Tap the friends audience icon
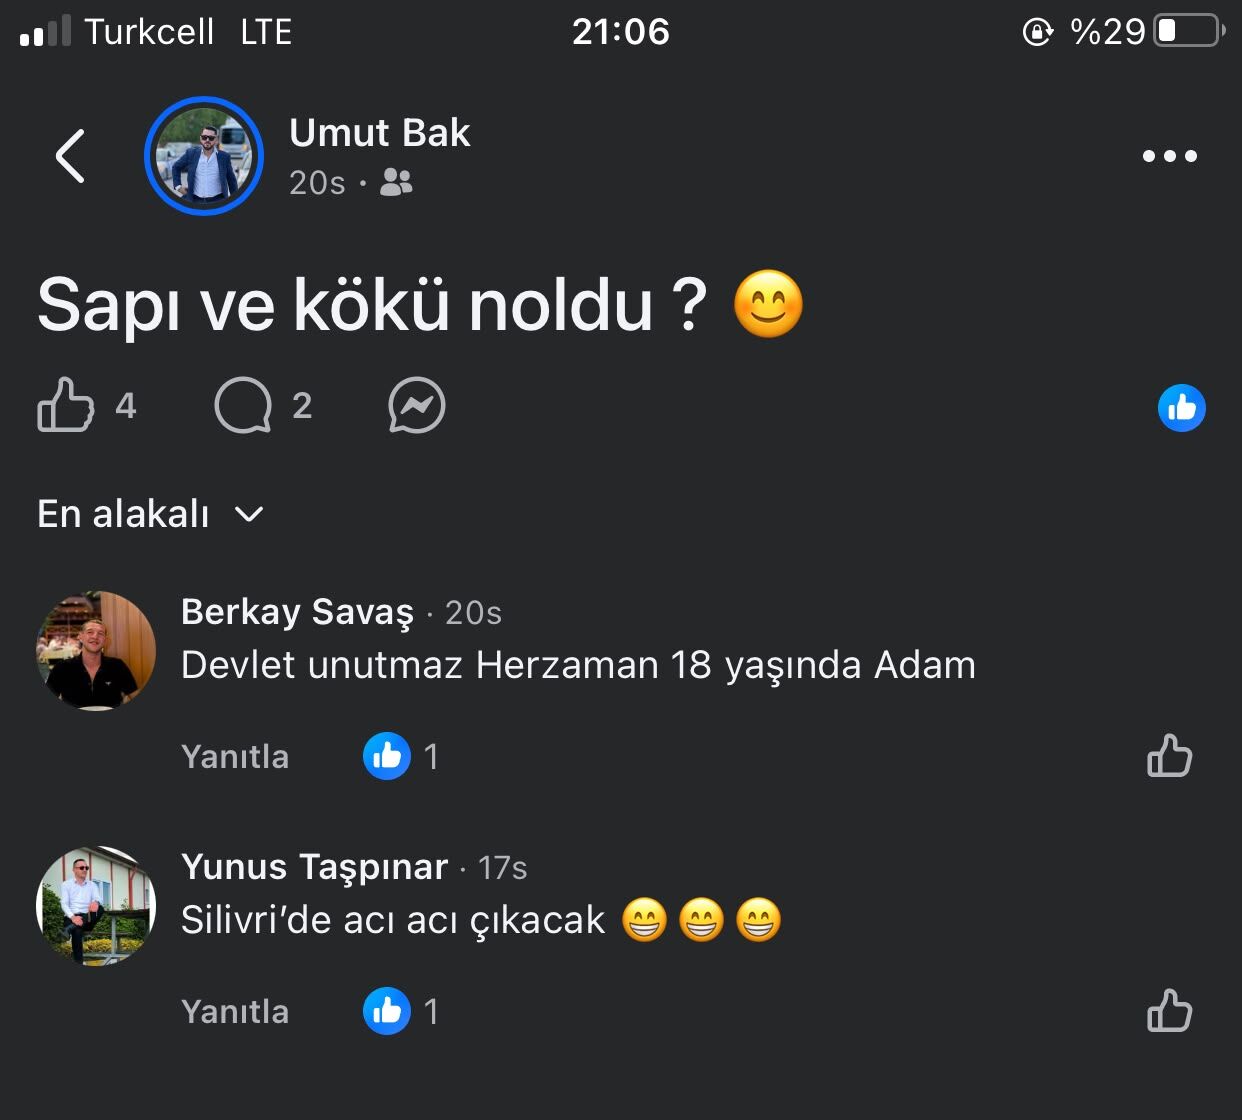 [x=396, y=183]
